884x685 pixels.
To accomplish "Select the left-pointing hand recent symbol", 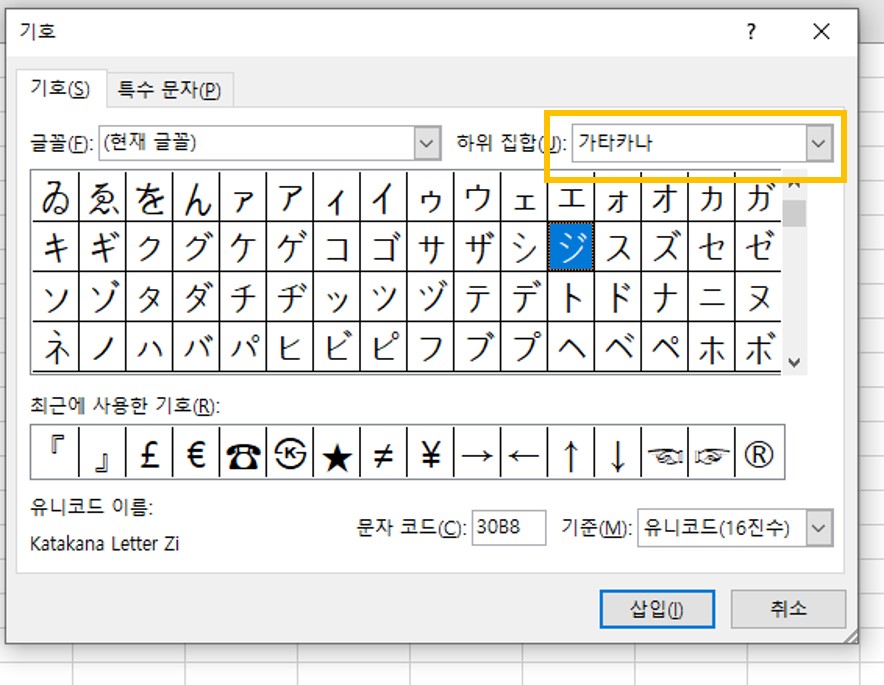I will [x=664, y=452].
